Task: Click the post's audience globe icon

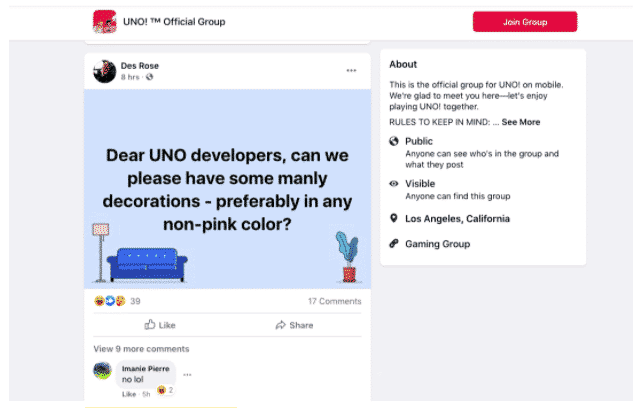Action: pyautogui.click(x=150, y=77)
